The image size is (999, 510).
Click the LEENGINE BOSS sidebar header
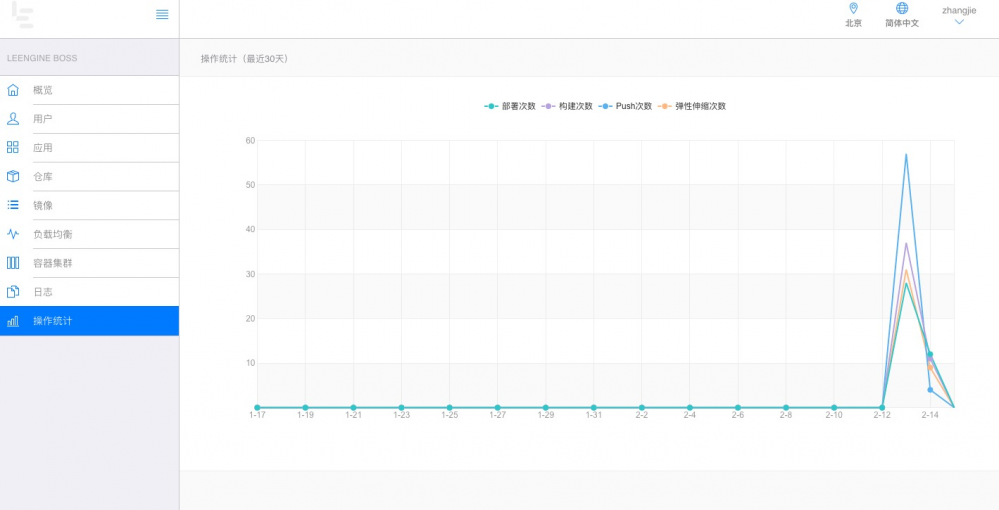pos(42,58)
